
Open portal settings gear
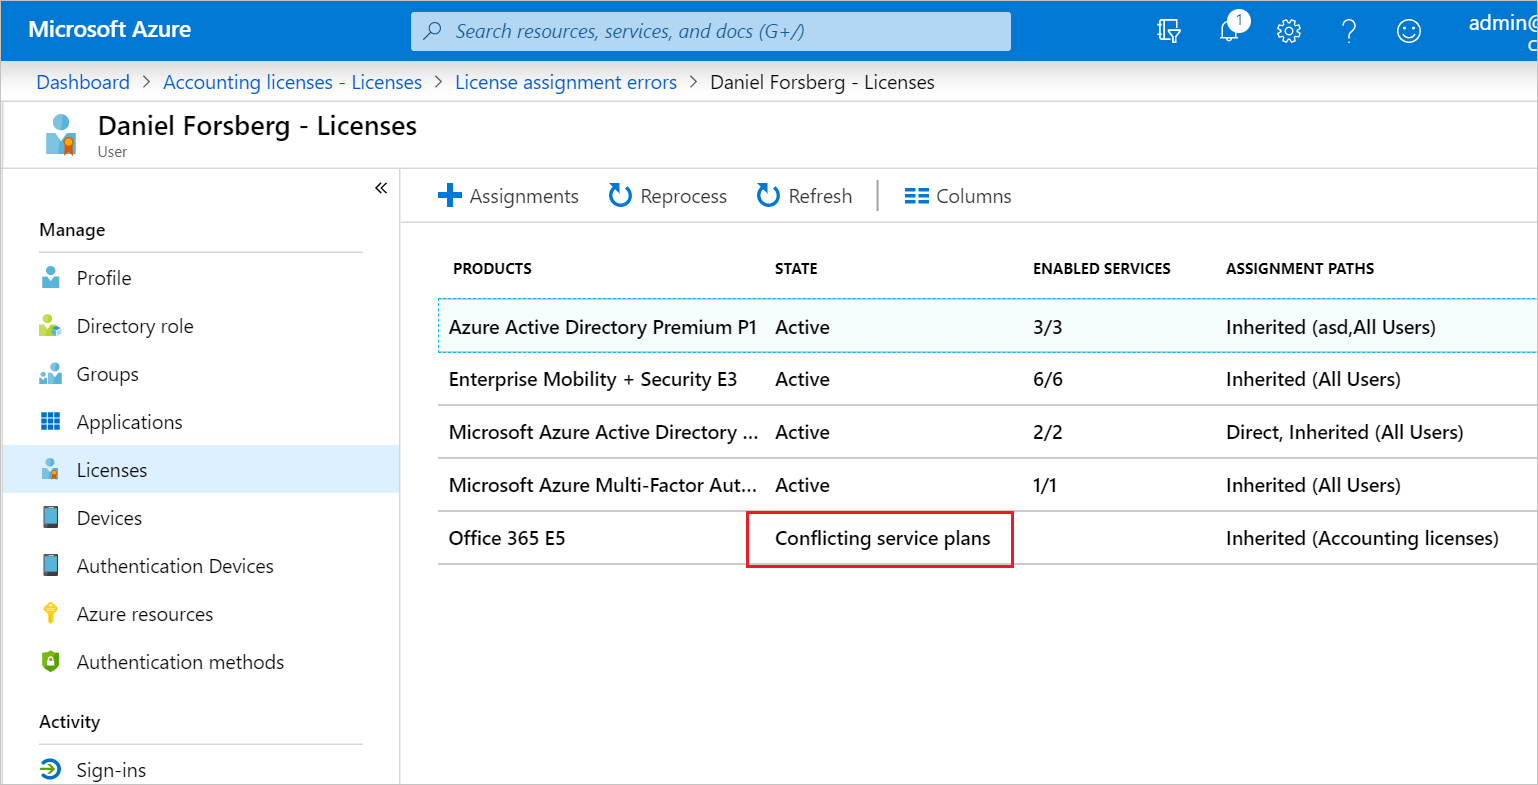(x=1289, y=31)
